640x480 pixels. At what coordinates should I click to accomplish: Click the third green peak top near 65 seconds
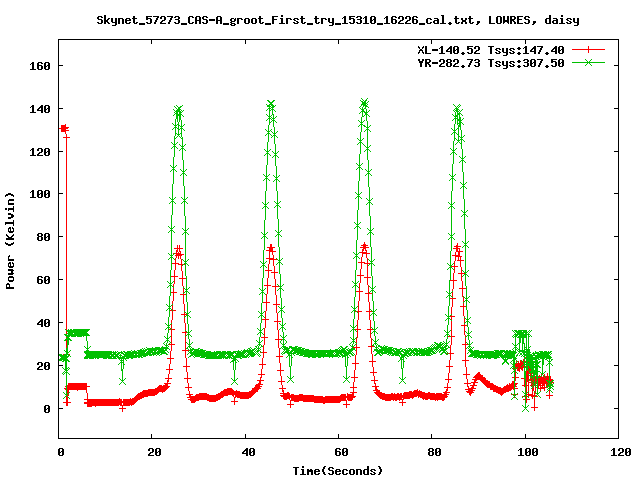click(364, 102)
